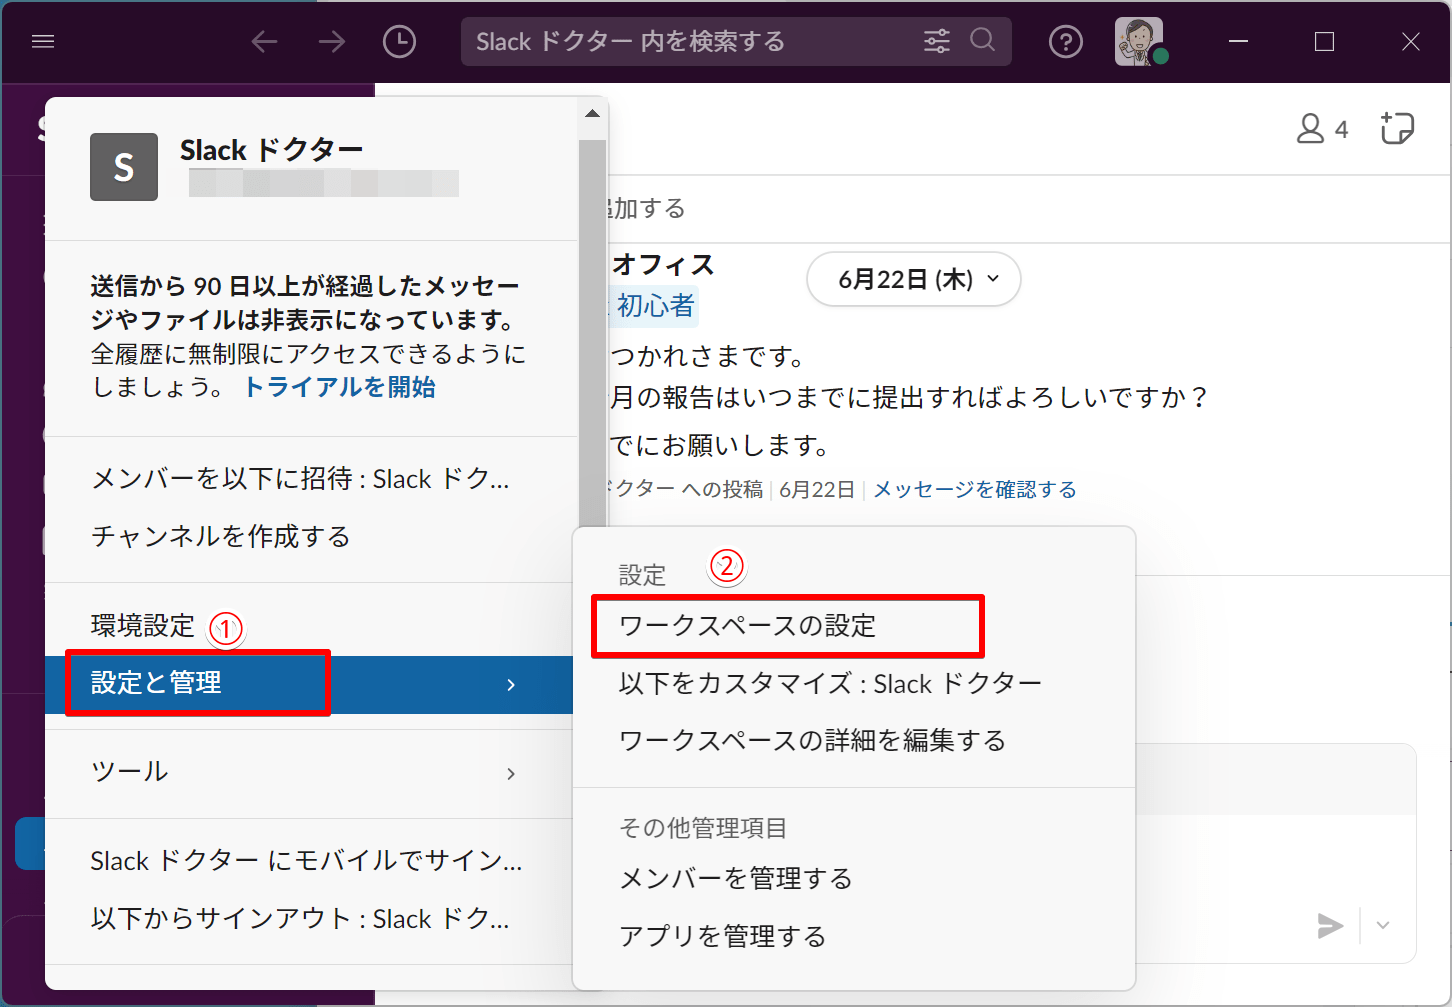This screenshot has height=1007, width=1452.
Task: Open the help question mark icon
Action: (x=1066, y=42)
